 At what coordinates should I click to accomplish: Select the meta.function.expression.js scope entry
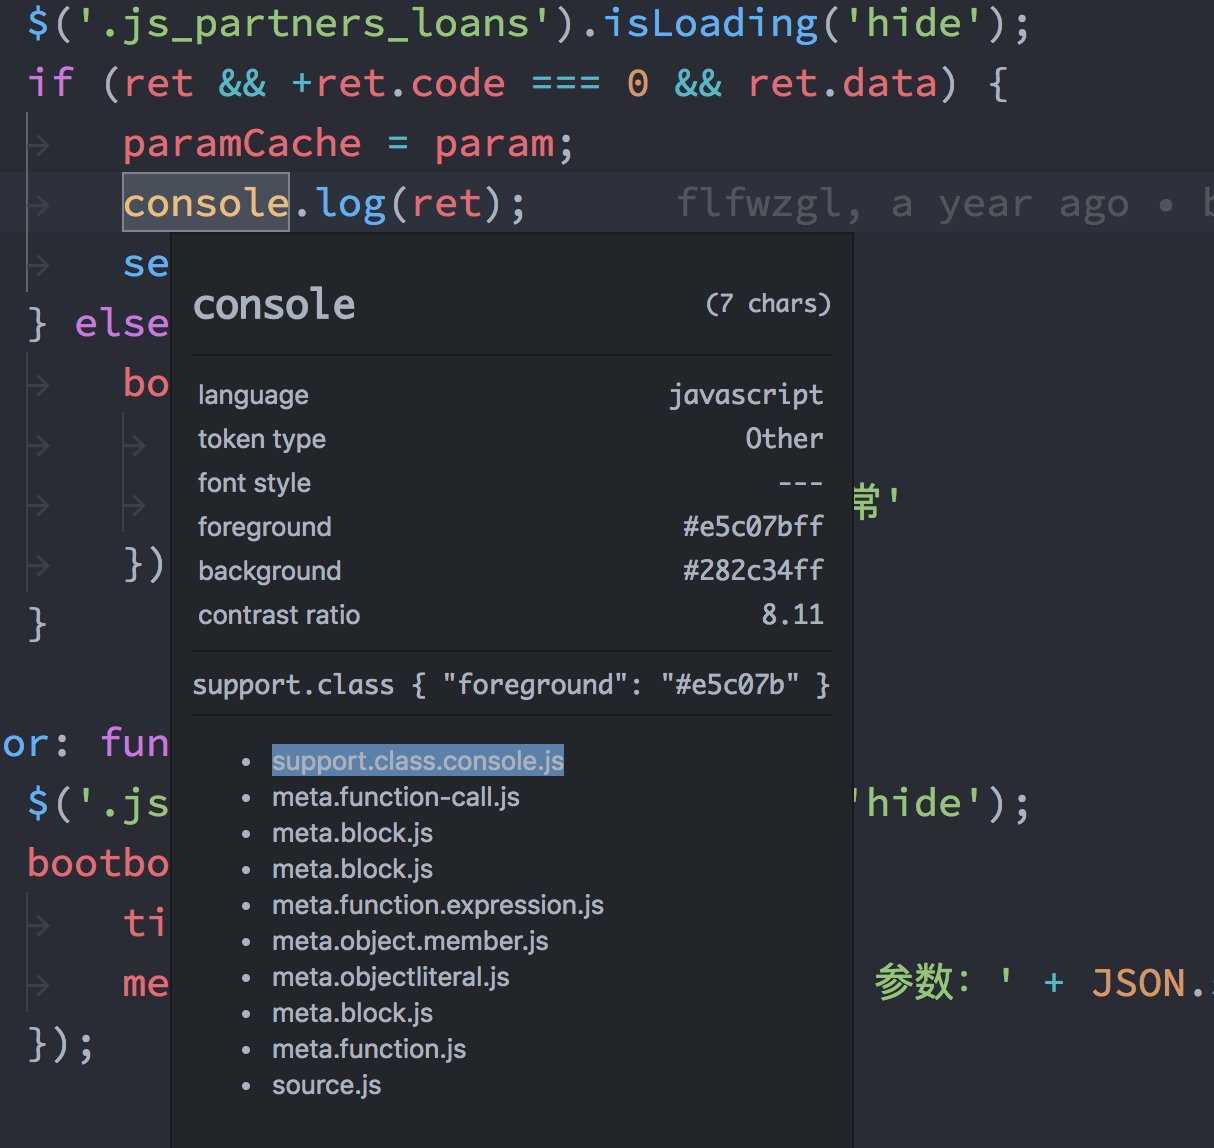pyautogui.click(x=438, y=904)
